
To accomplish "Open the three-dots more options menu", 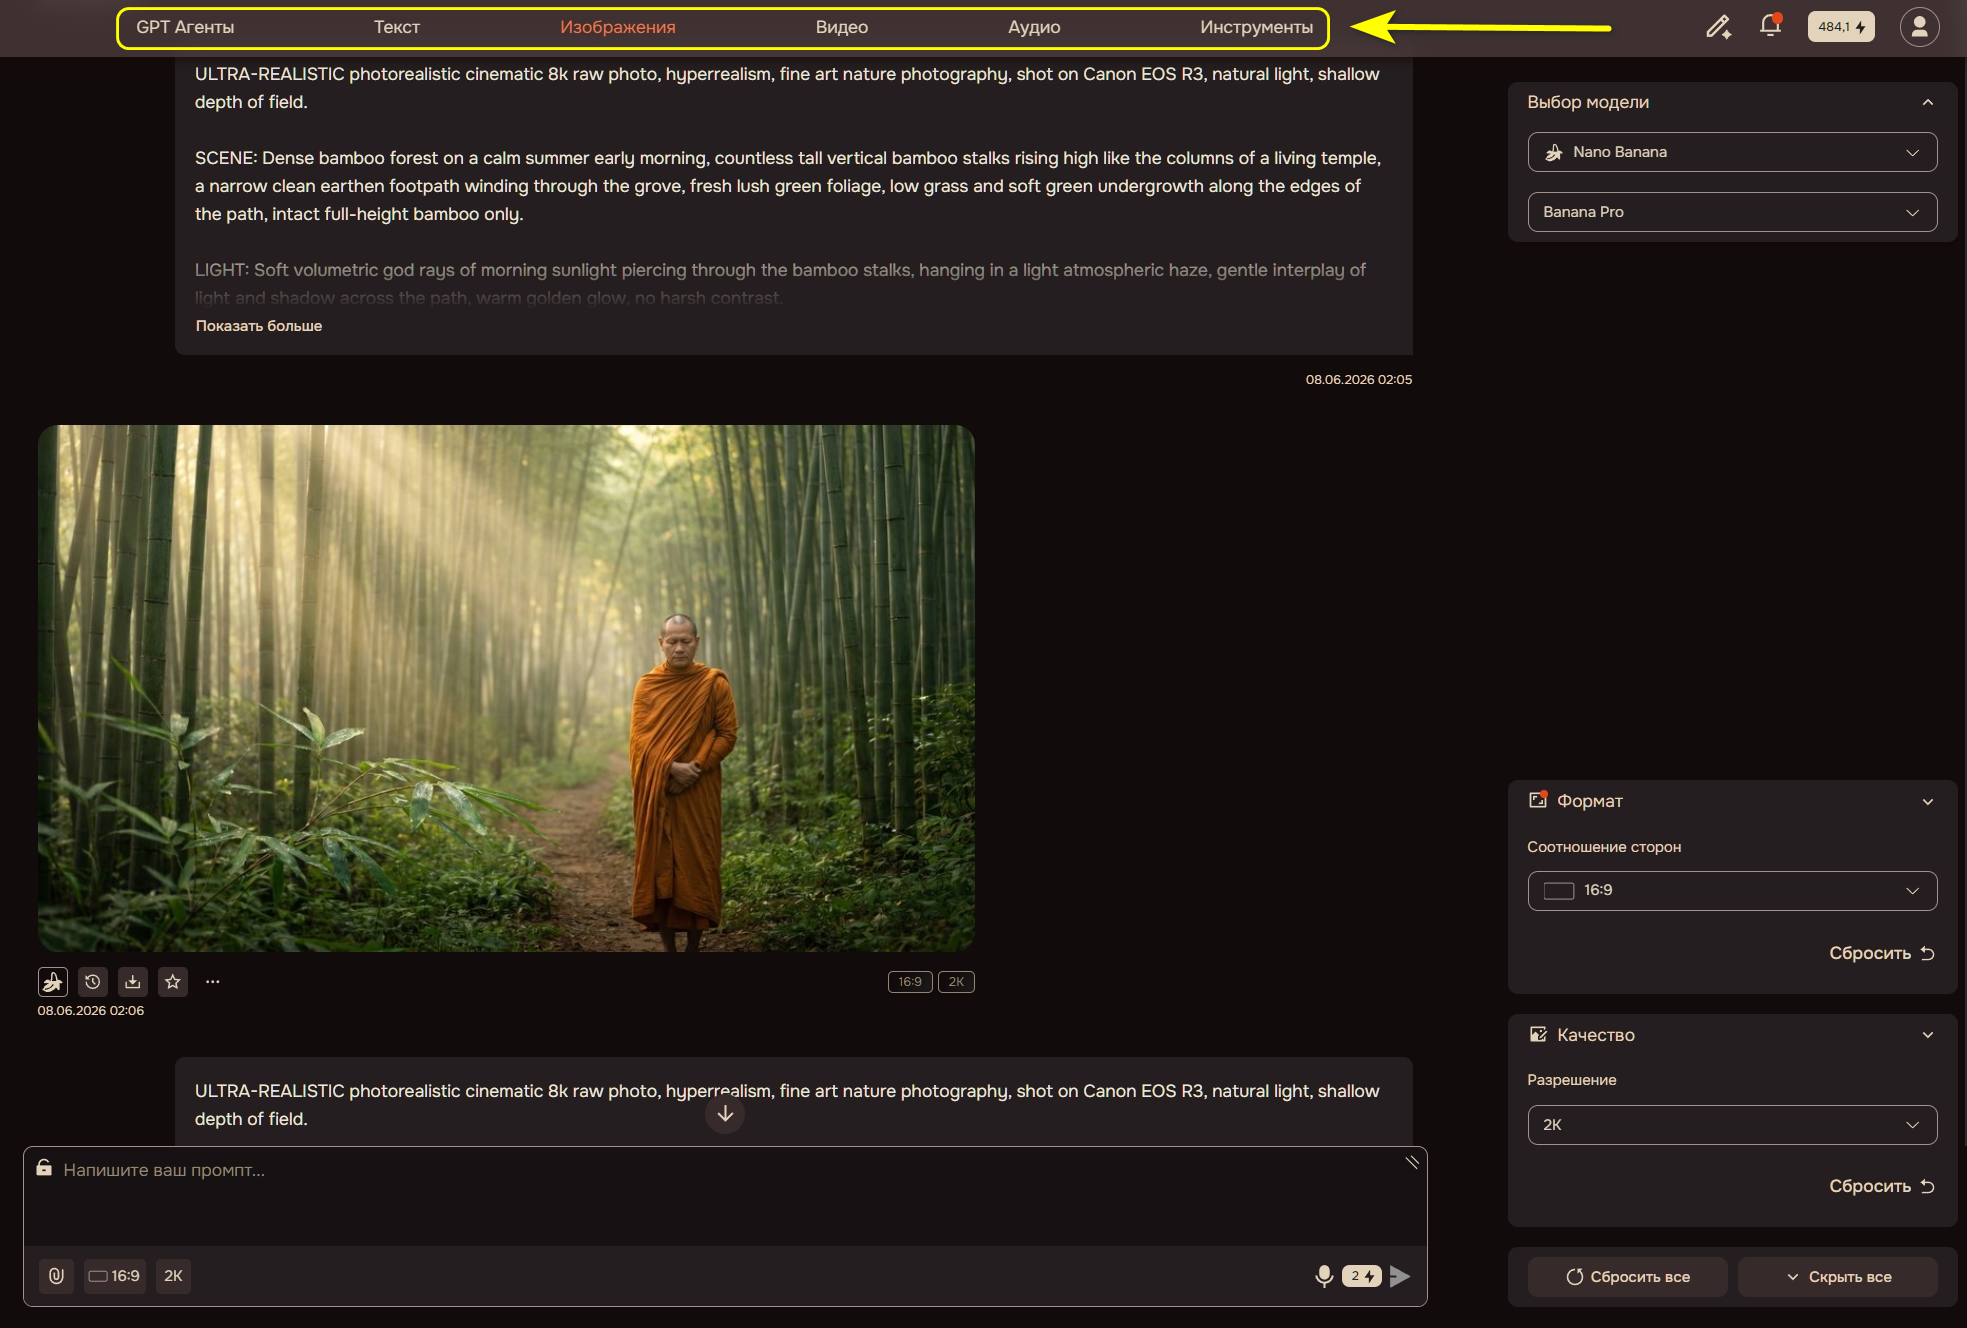I will coord(213,982).
